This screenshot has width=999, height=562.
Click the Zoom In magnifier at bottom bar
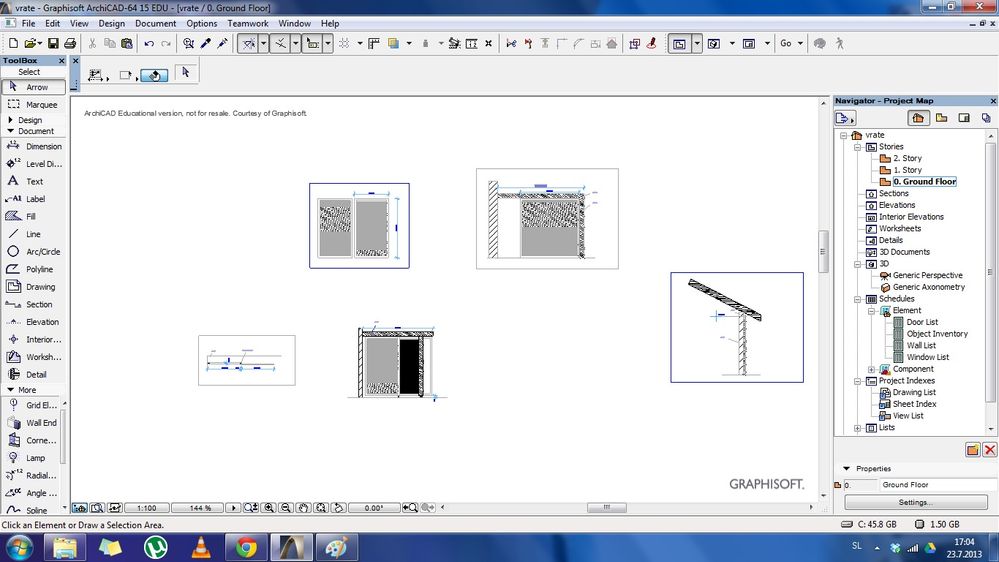tap(269, 508)
